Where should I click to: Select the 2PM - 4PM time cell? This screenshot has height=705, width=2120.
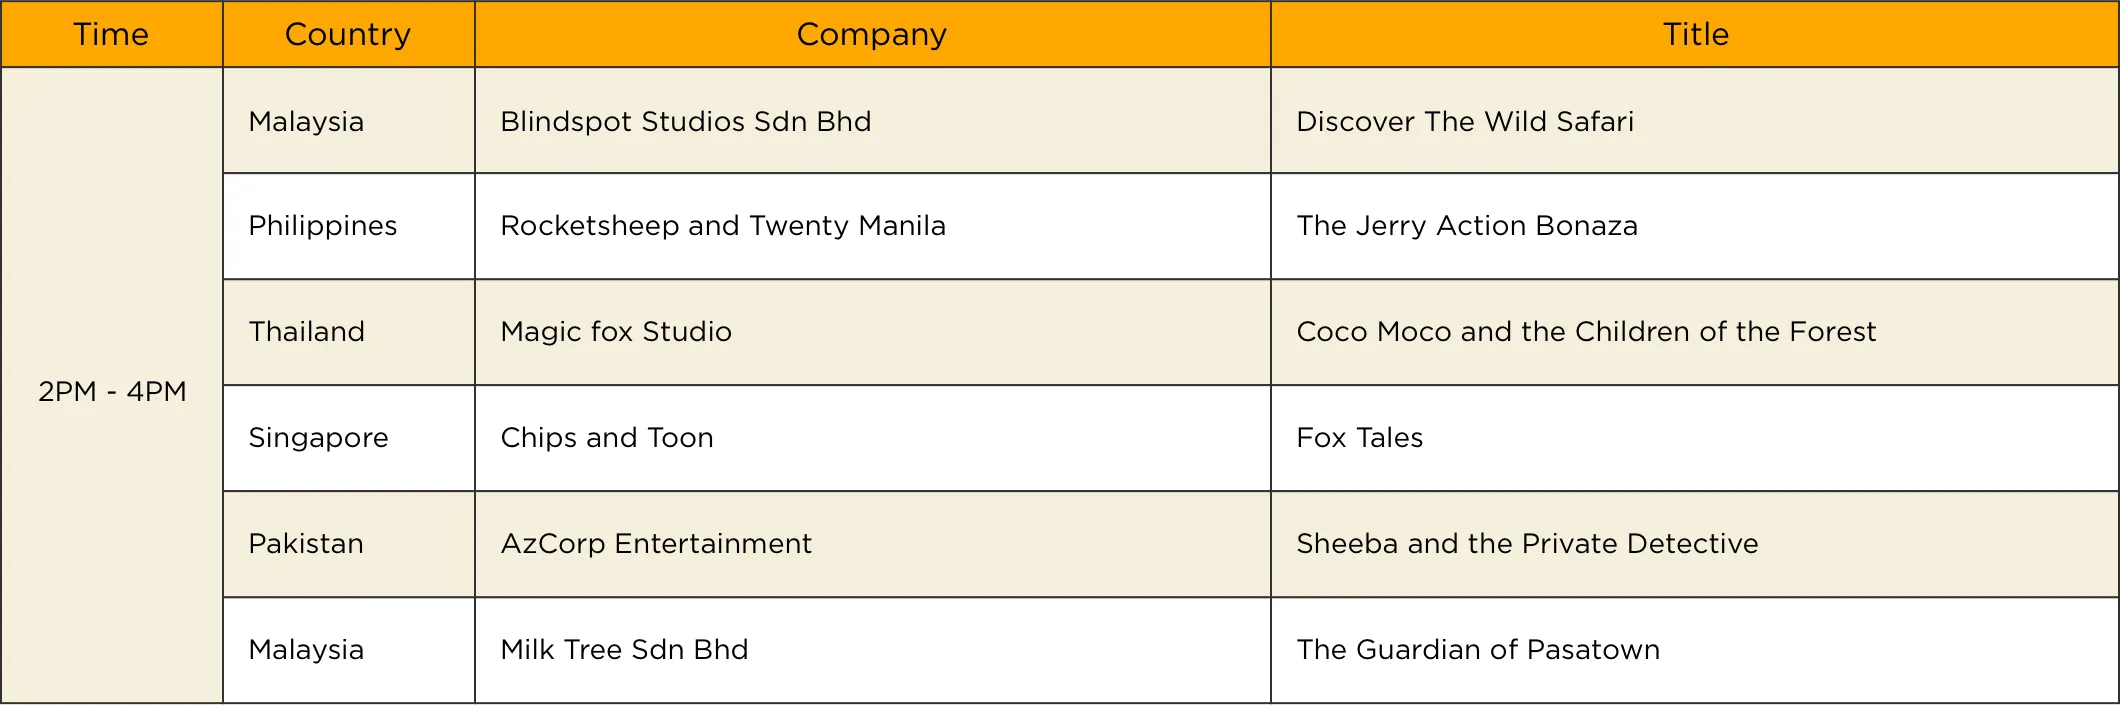pyautogui.click(x=112, y=391)
